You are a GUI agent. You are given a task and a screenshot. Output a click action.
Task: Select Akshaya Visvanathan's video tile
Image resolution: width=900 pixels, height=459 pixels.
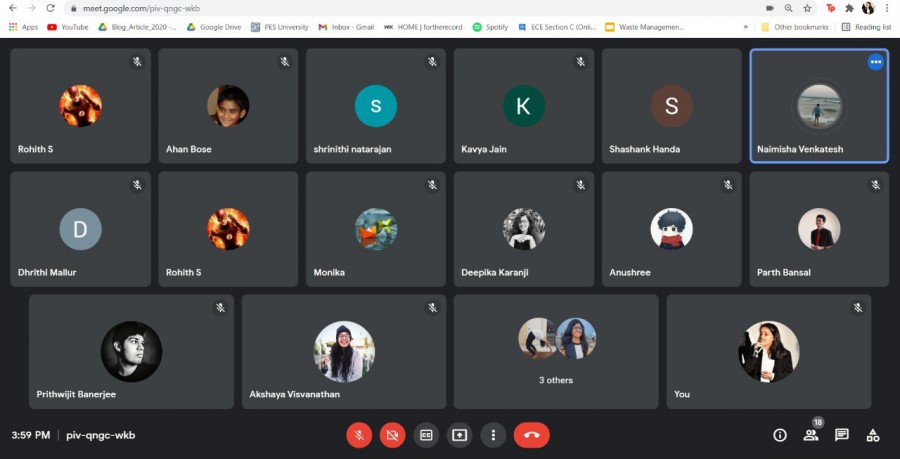344,351
